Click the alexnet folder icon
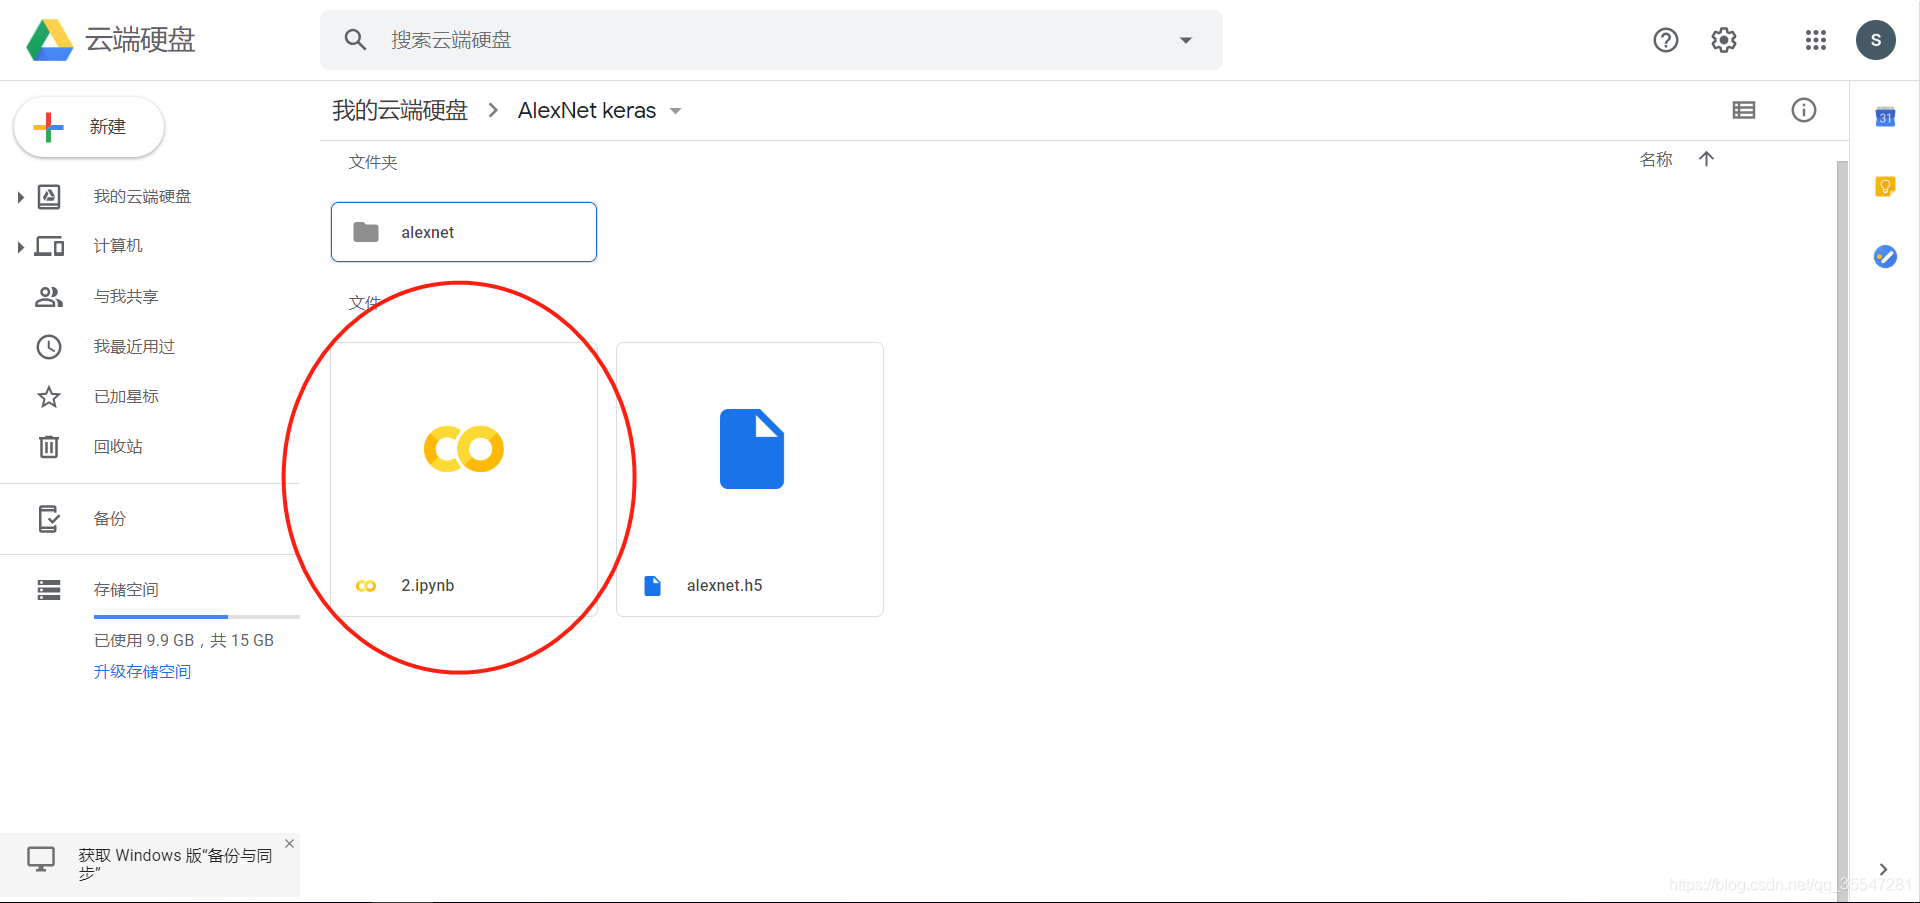 coord(366,232)
